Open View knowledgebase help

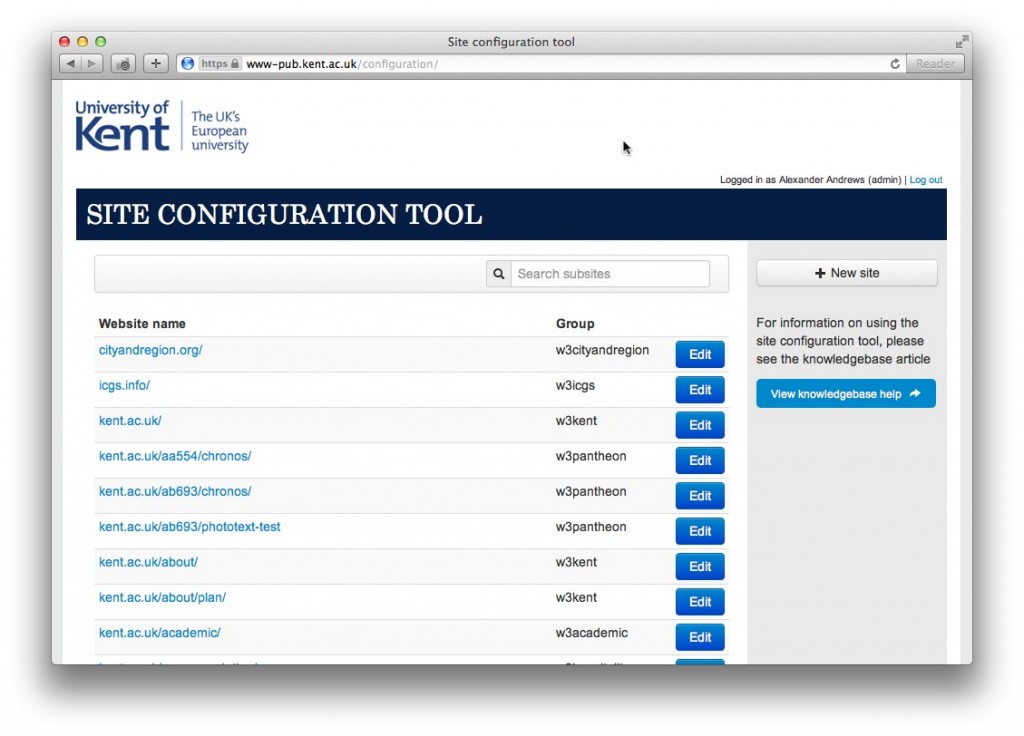click(845, 394)
